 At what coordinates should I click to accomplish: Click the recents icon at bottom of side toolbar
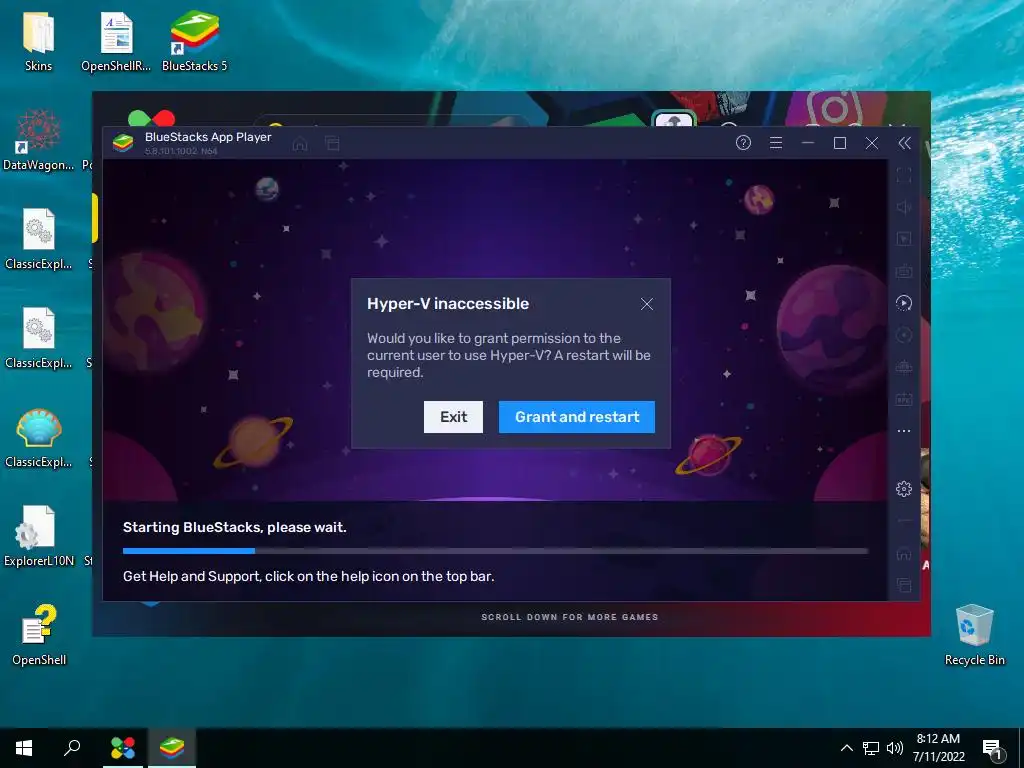point(904,585)
